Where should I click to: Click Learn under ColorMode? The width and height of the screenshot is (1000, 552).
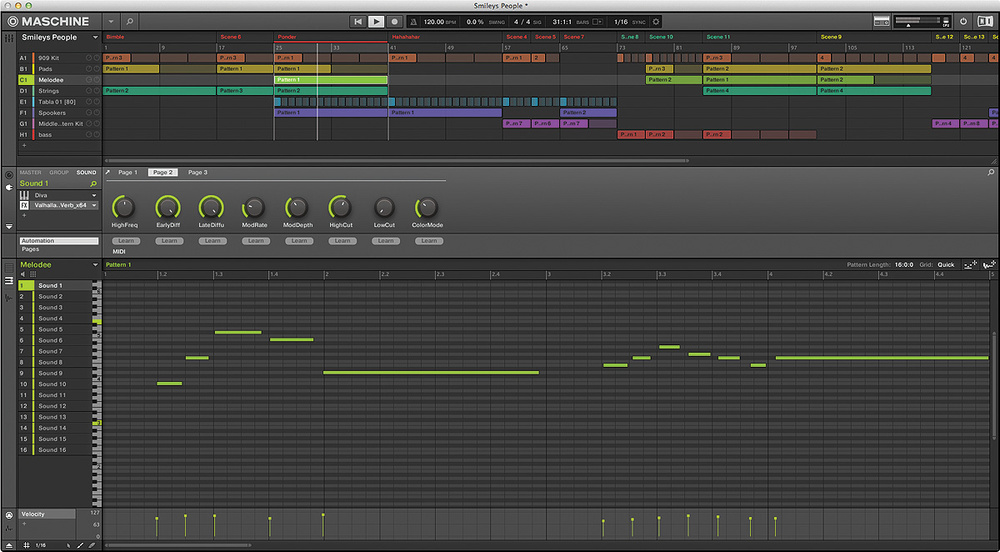(429, 241)
